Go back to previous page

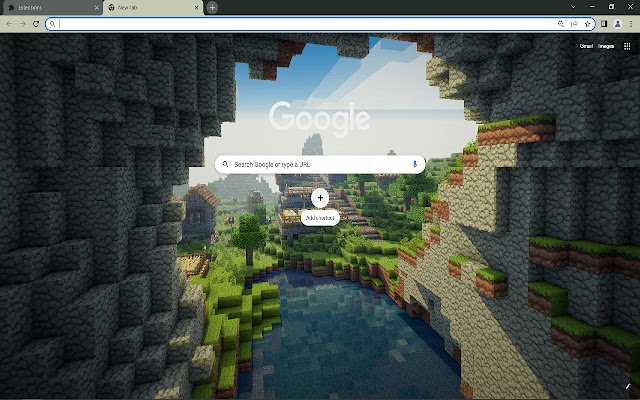pyautogui.click(x=9, y=24)
